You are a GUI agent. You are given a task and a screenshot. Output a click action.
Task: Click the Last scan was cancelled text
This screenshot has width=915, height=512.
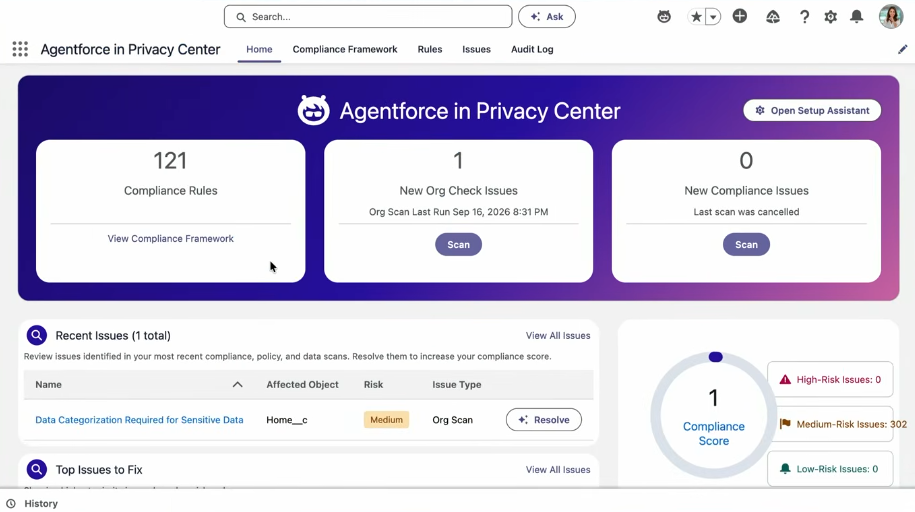(746, 212)
